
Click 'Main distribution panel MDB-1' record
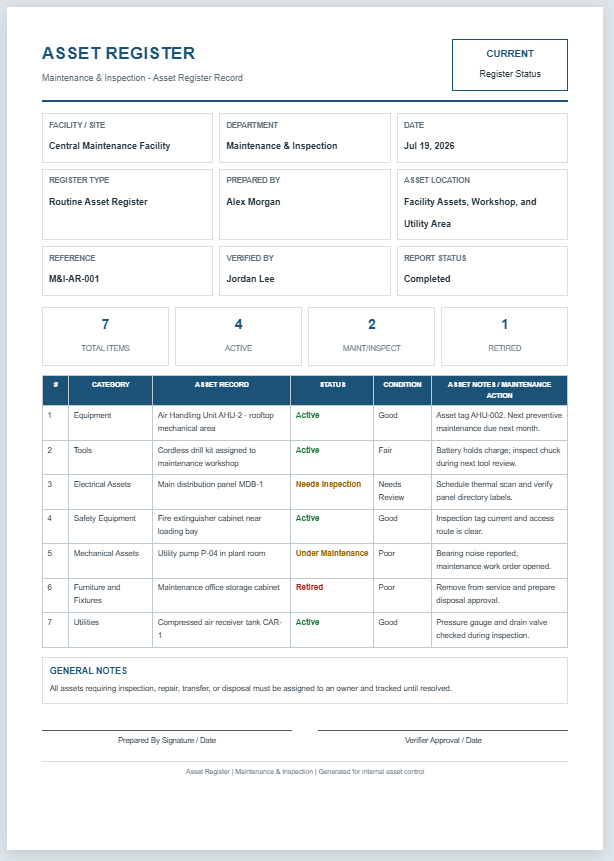click(221, 491)
